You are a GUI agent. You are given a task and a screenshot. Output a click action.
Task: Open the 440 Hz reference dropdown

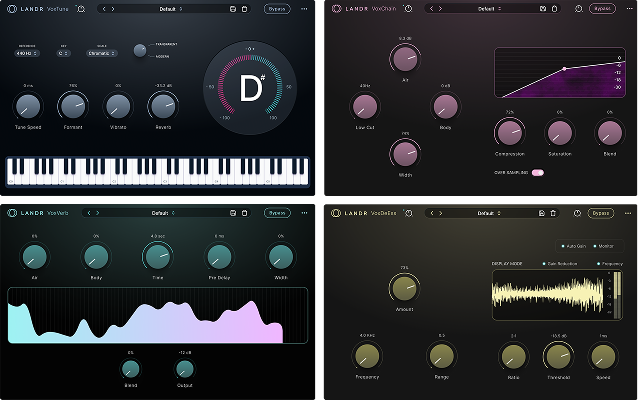tap(27, 53)
